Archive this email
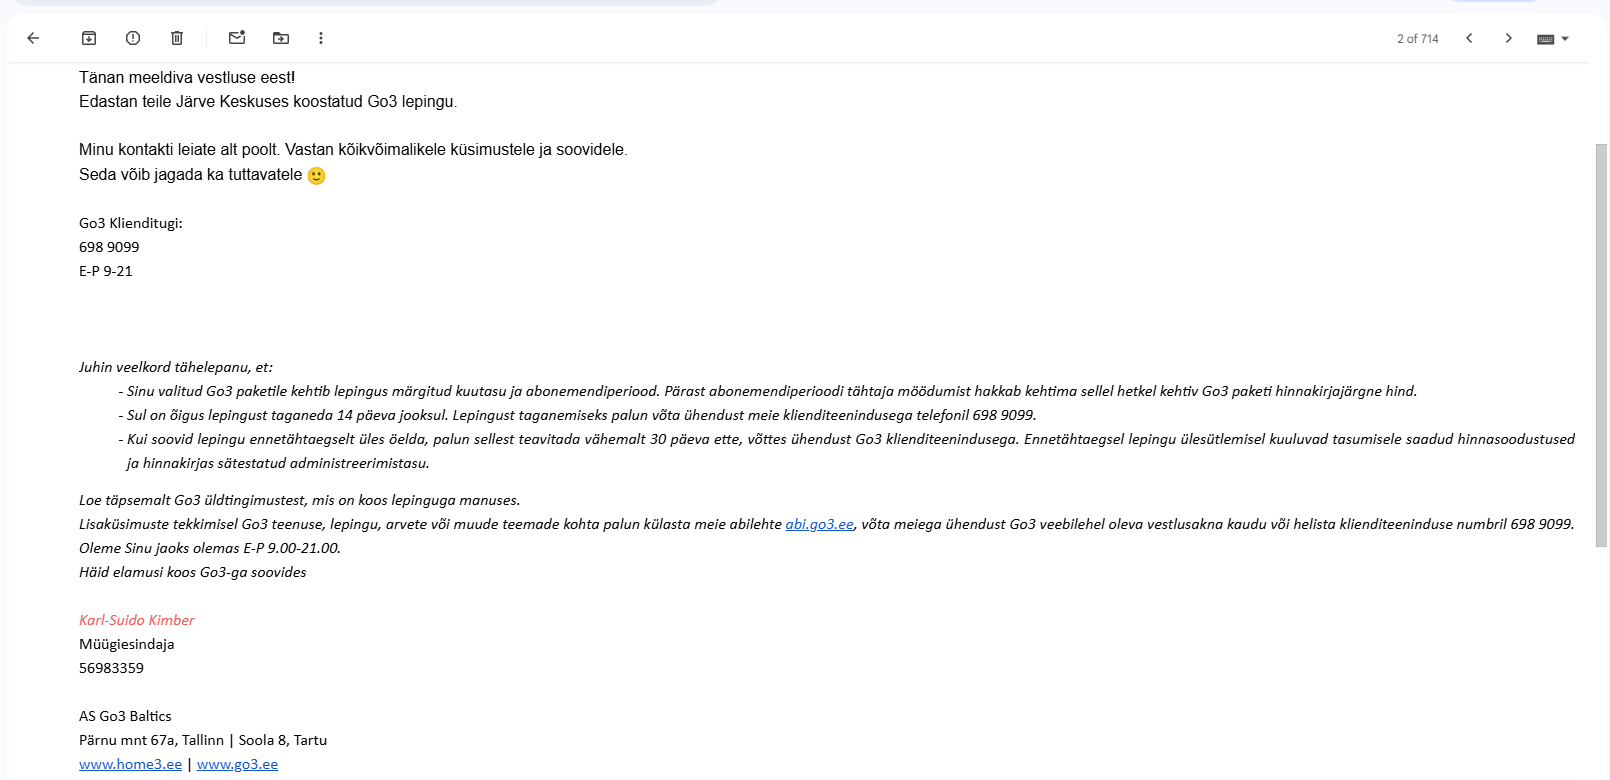Image resolution: width=1610 pixels, height=780 pixels. (x=89, y=38)
